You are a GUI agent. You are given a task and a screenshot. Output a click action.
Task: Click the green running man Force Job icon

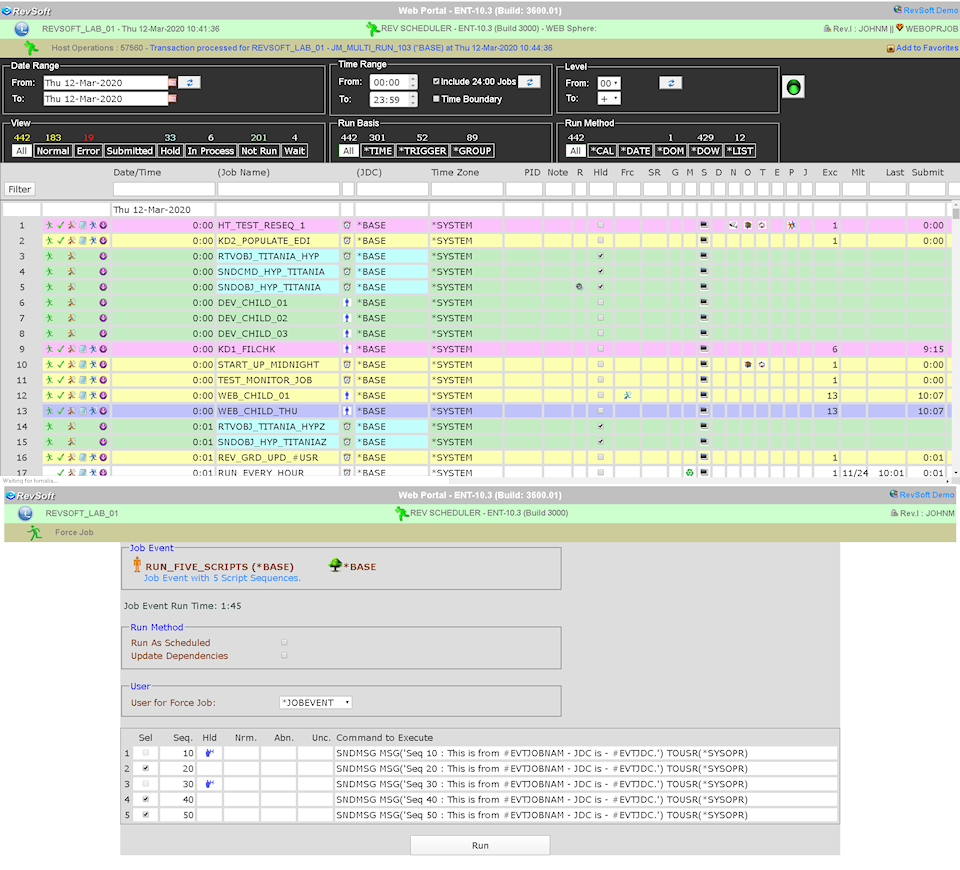[x=35, y=532]
